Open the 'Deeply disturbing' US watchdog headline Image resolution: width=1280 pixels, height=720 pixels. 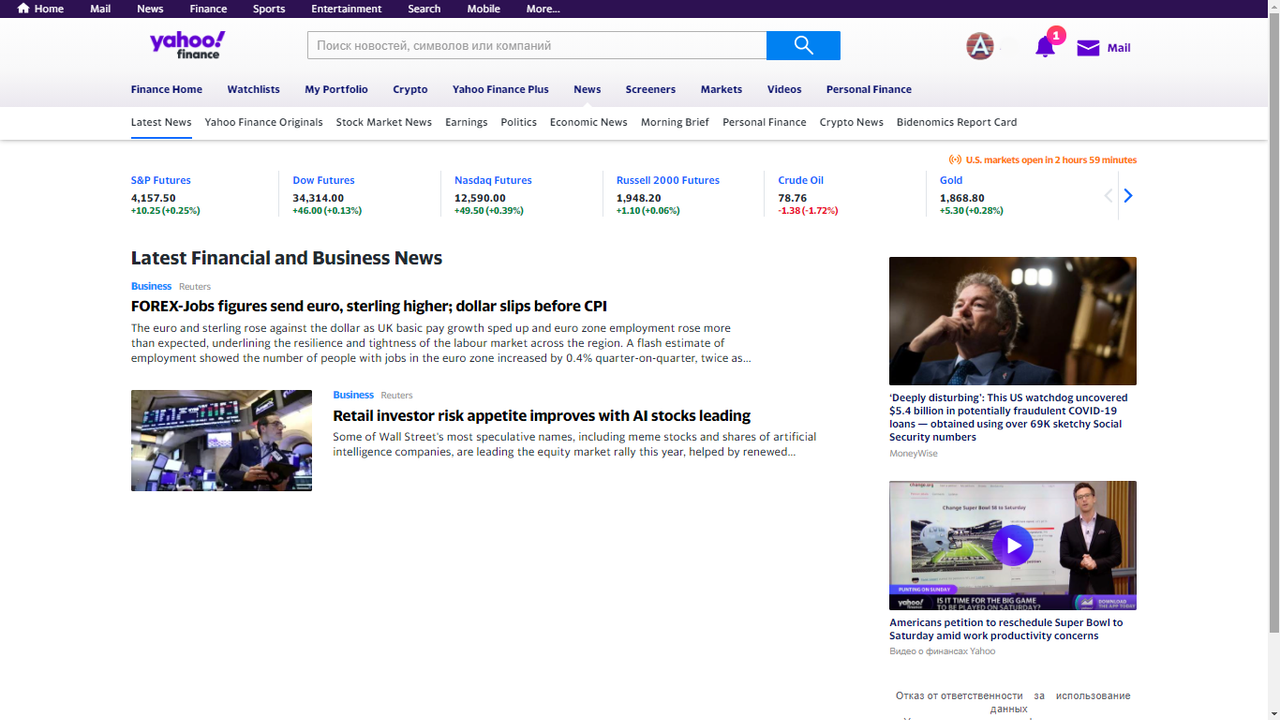click(x=1009, y=417)
